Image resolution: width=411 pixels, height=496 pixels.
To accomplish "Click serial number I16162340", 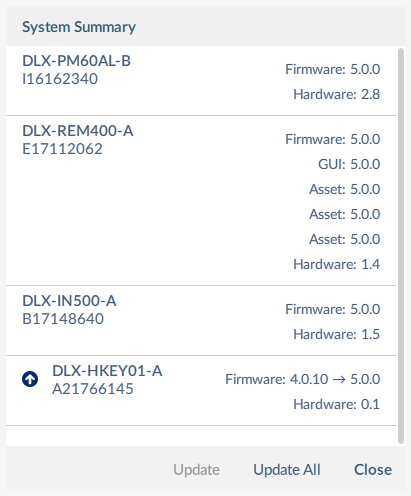I will click(60, 79).
